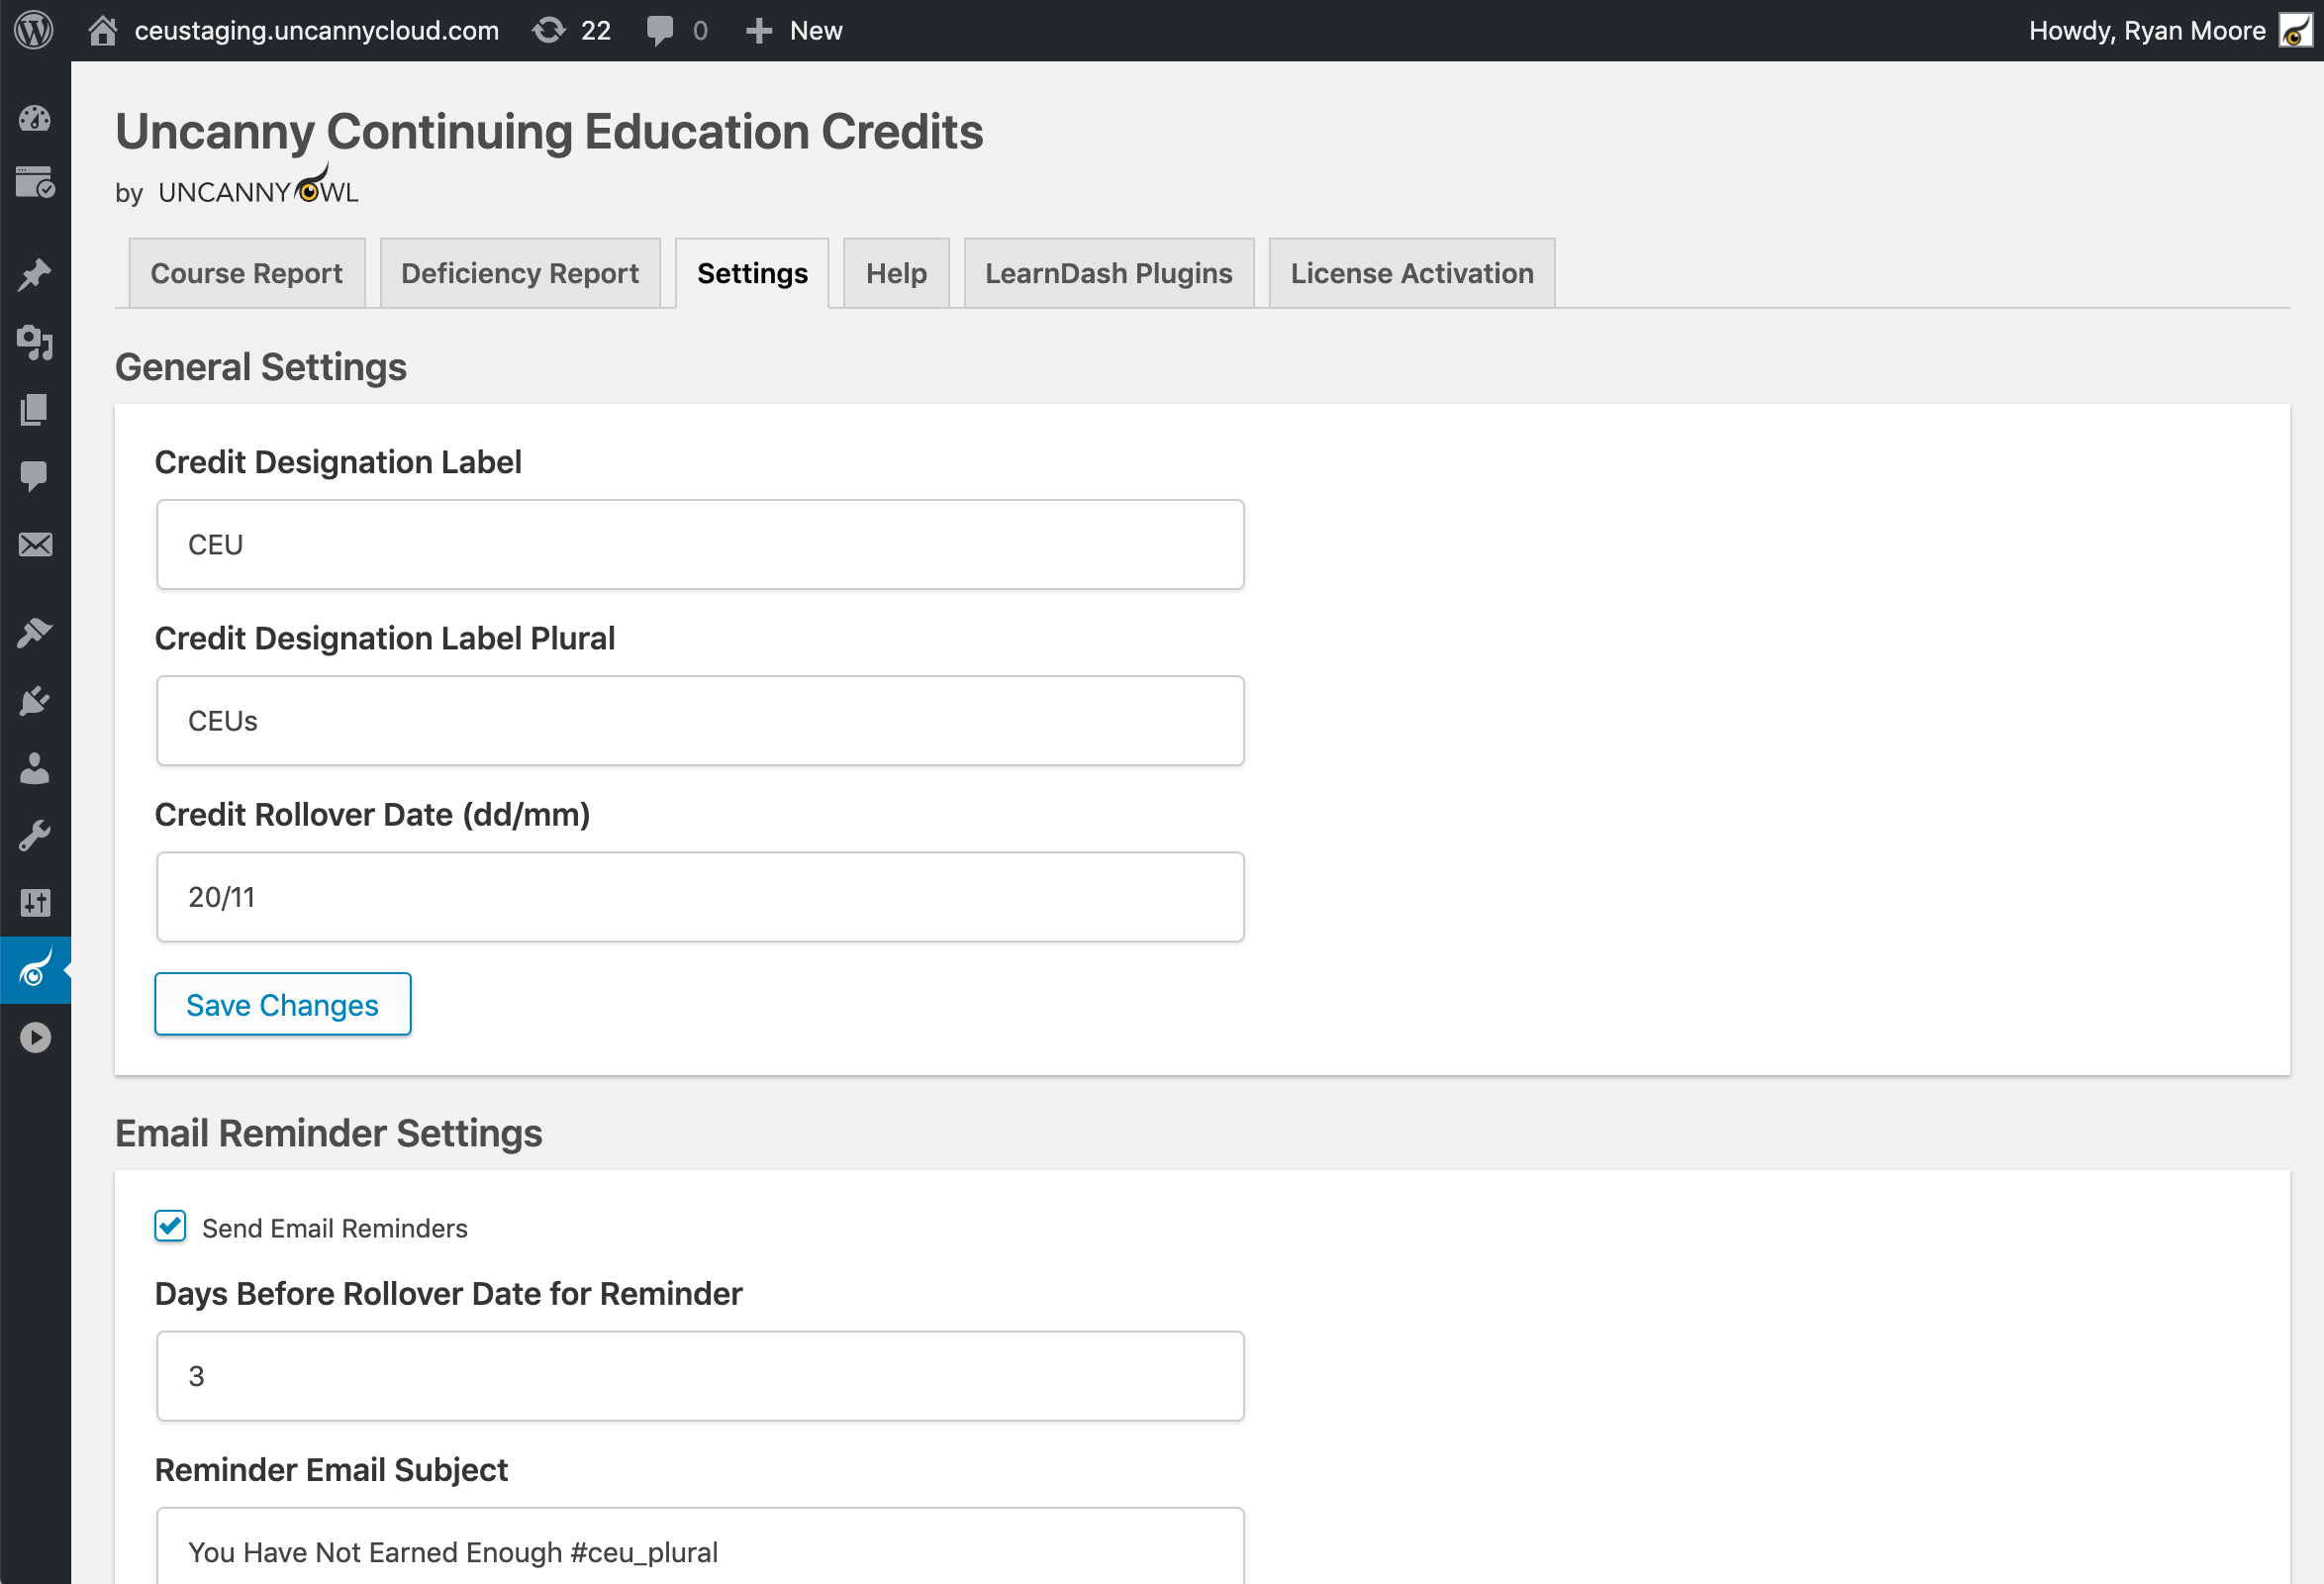Open Users via the person icon
The height and width of the screenshot is (1584, 2324).
click(35, 768)
